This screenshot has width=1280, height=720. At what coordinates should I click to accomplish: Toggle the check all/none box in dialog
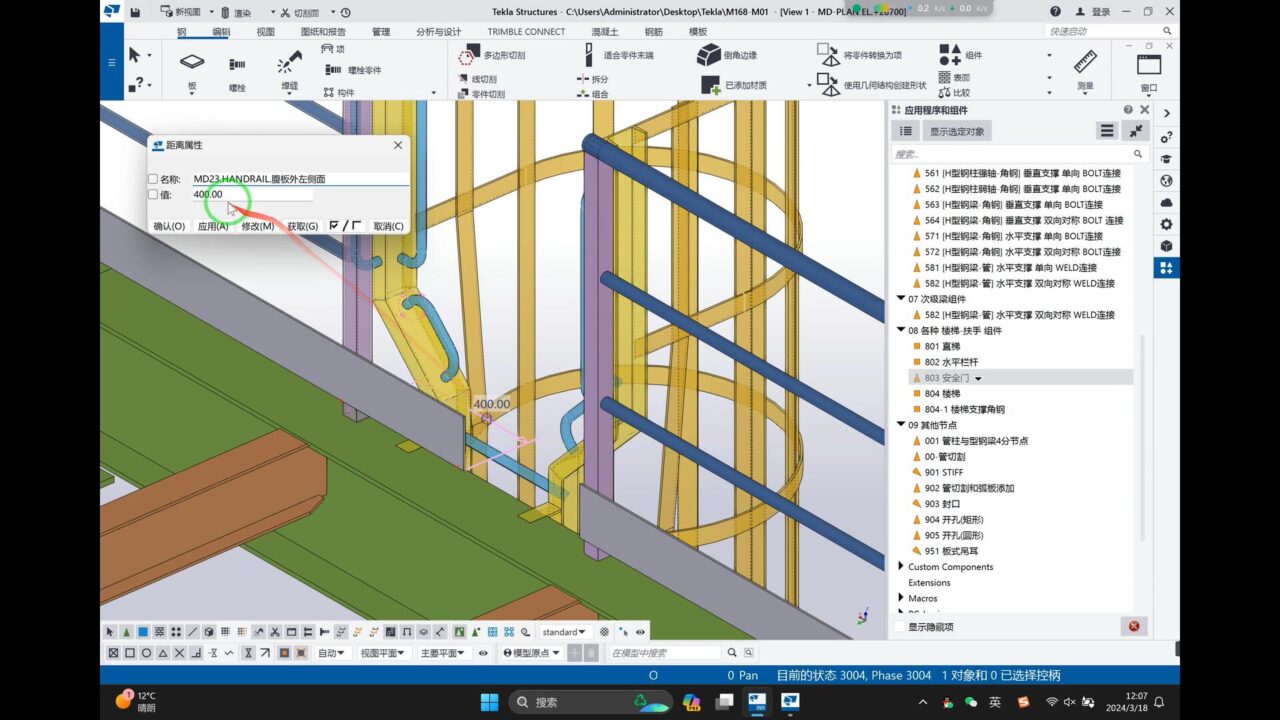345,226
